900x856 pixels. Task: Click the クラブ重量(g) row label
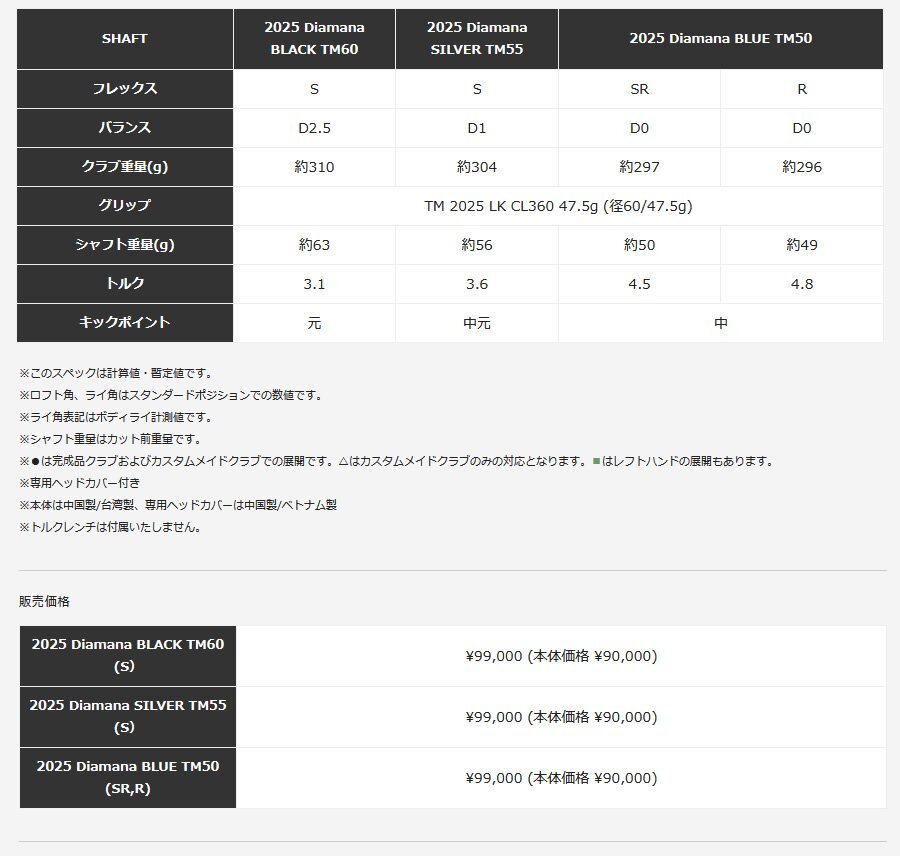(124, 167)
